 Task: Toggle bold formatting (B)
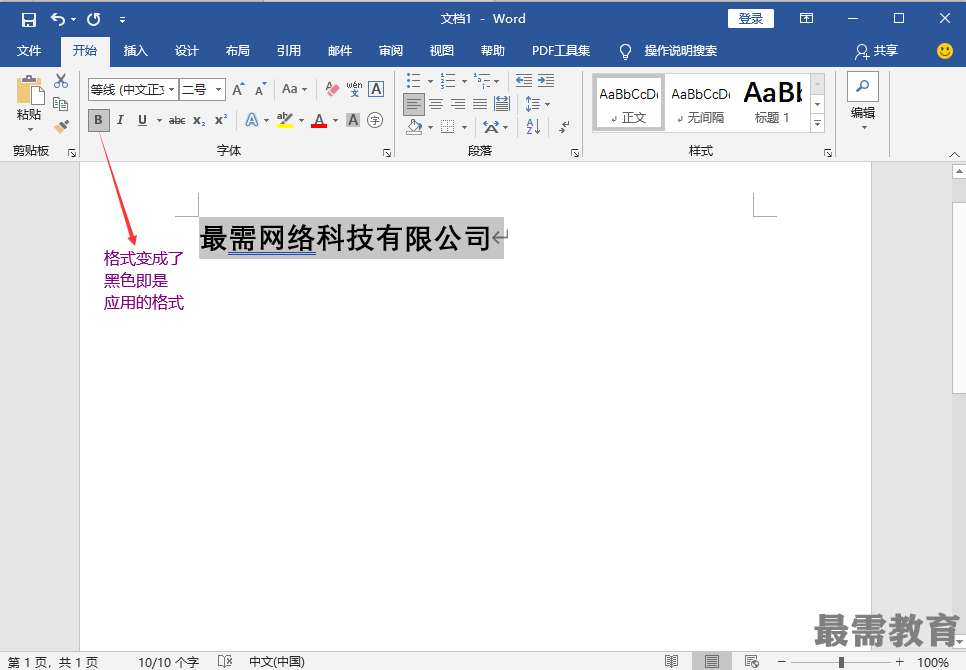pos(99,120)
